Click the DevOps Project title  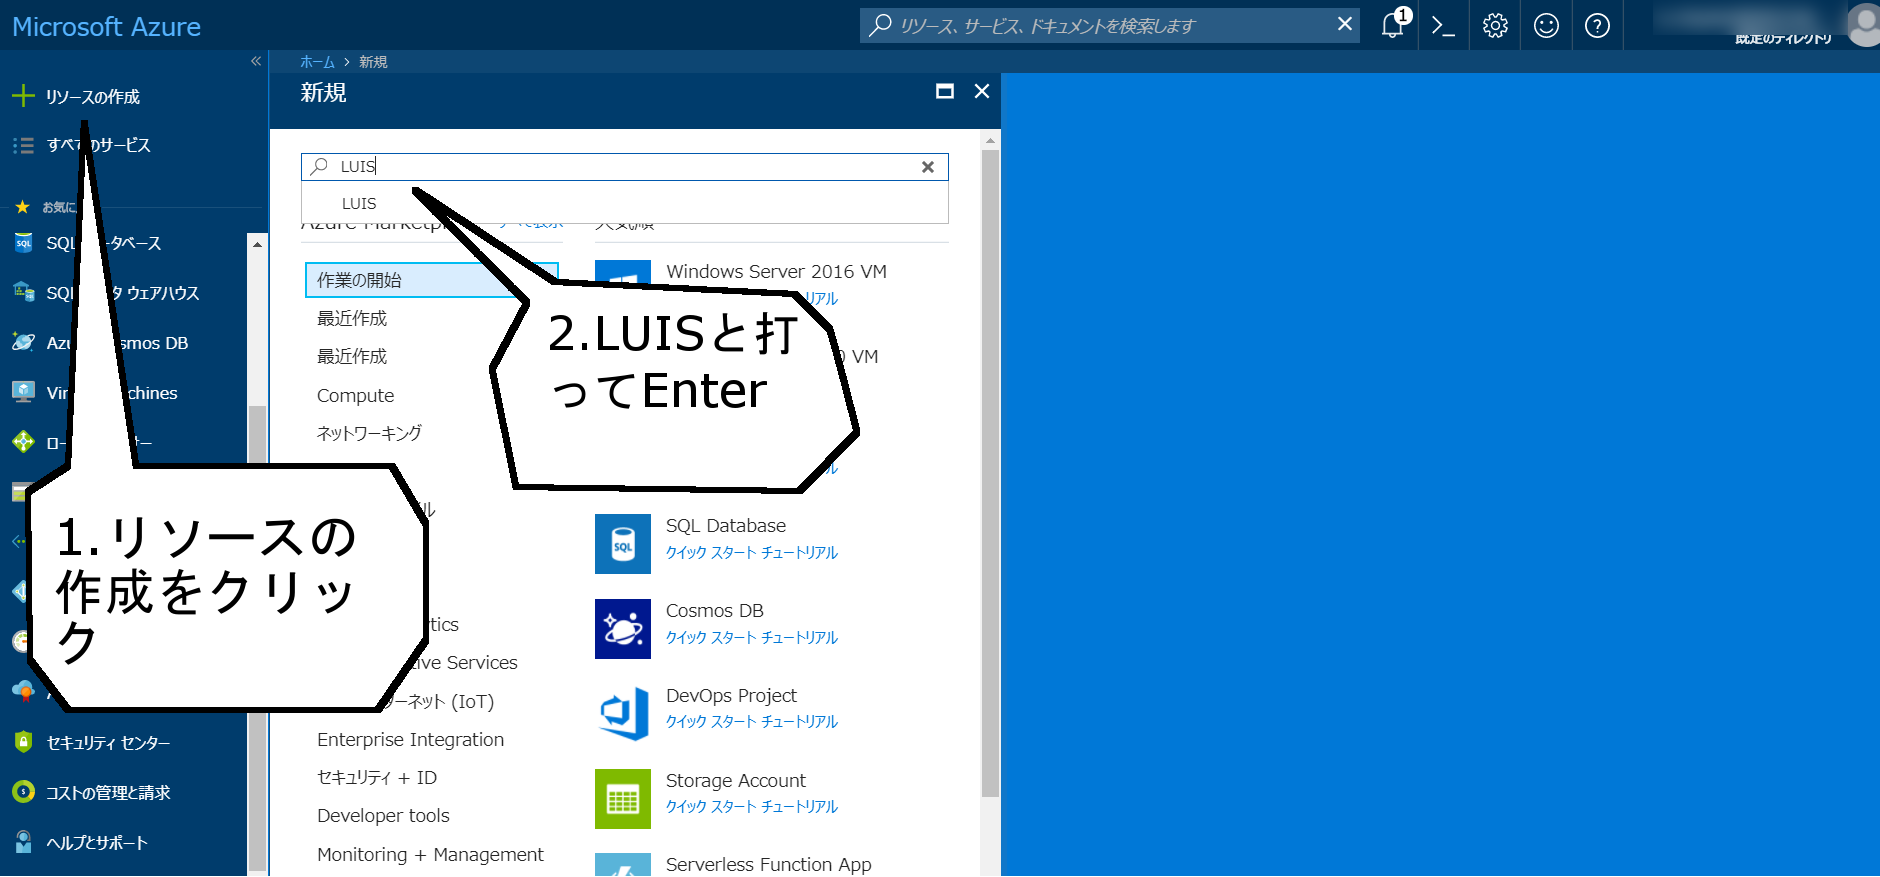click(x=731, y=695)
